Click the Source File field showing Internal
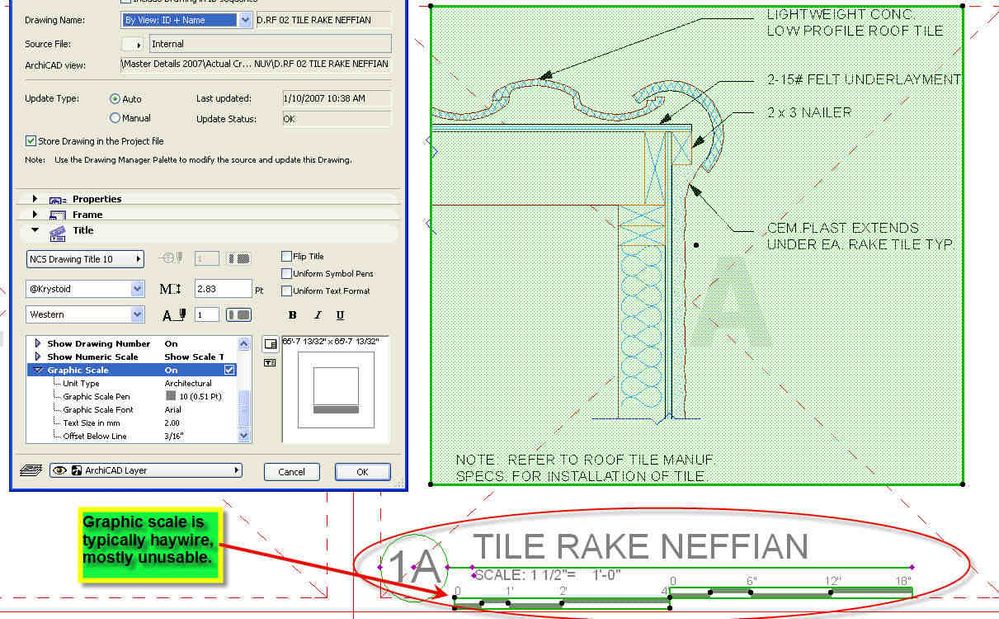 click(x=270, y=44)
